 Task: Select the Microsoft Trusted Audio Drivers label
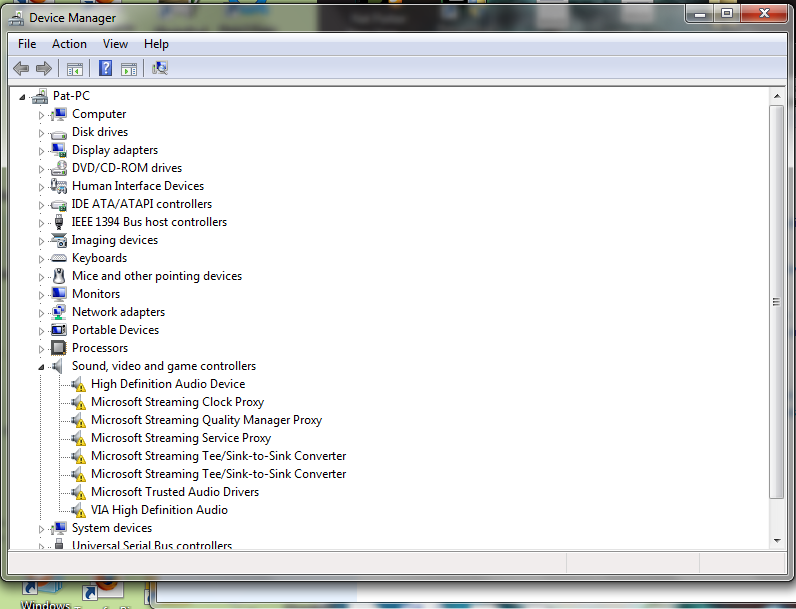tap(175, 492)
